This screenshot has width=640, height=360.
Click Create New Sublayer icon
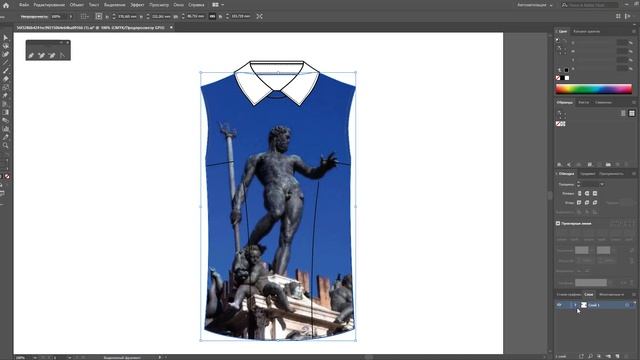(608, 356)
